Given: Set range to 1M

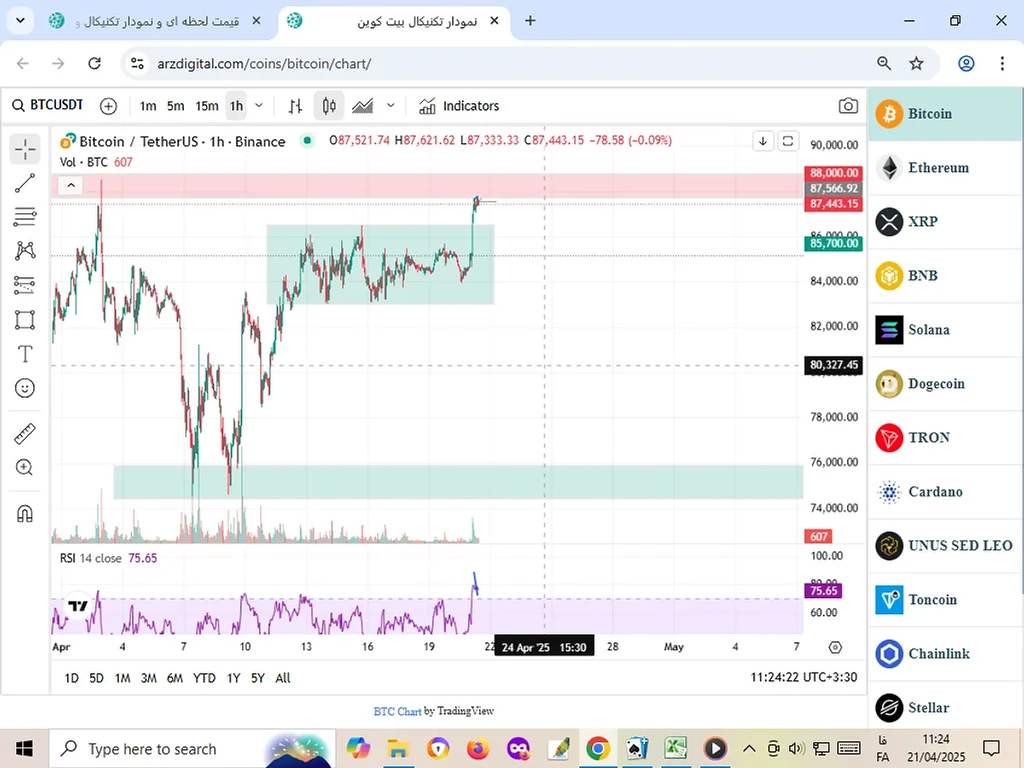Looking at the screenshot, I should pyautogui.click(x=122, y=678).
